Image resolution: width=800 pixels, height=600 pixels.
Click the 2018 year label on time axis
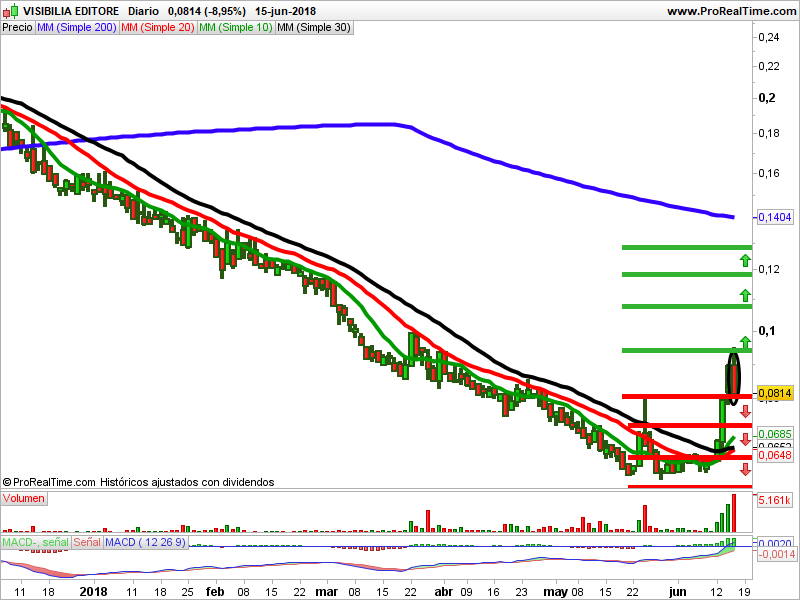tap(93, 592)
